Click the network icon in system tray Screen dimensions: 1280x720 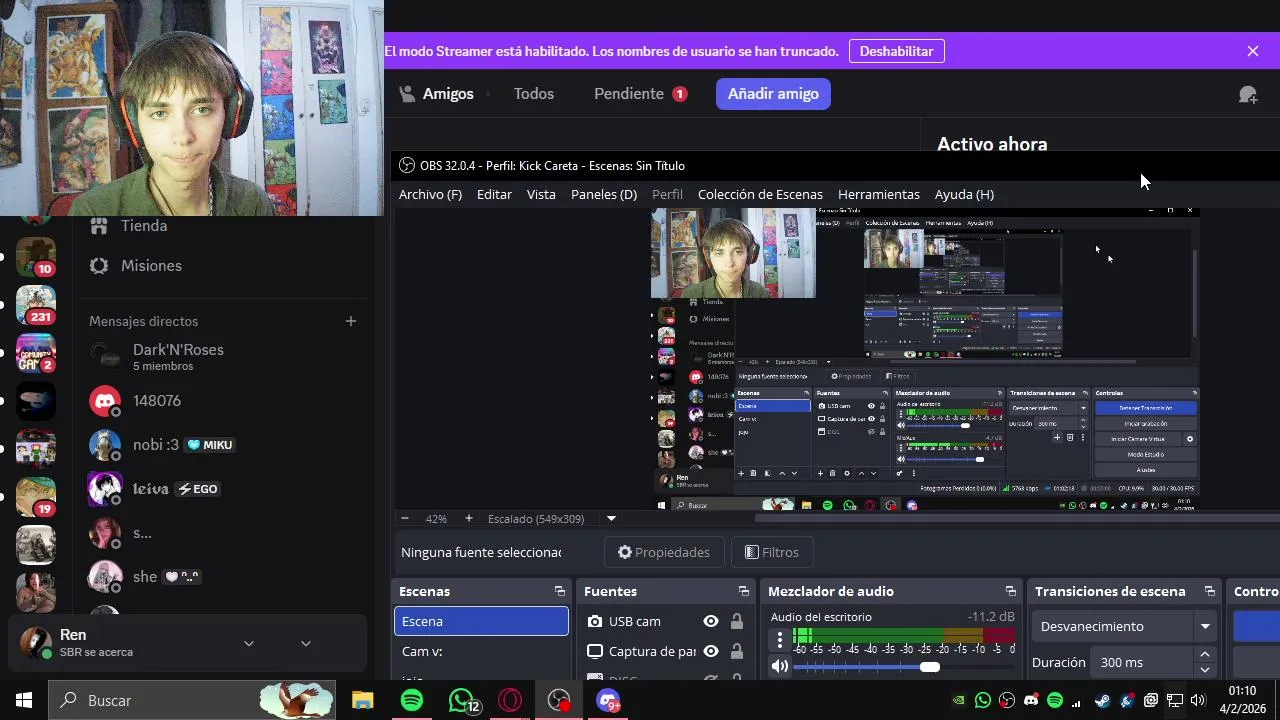pyautogui.click(x=1175, y=701)
